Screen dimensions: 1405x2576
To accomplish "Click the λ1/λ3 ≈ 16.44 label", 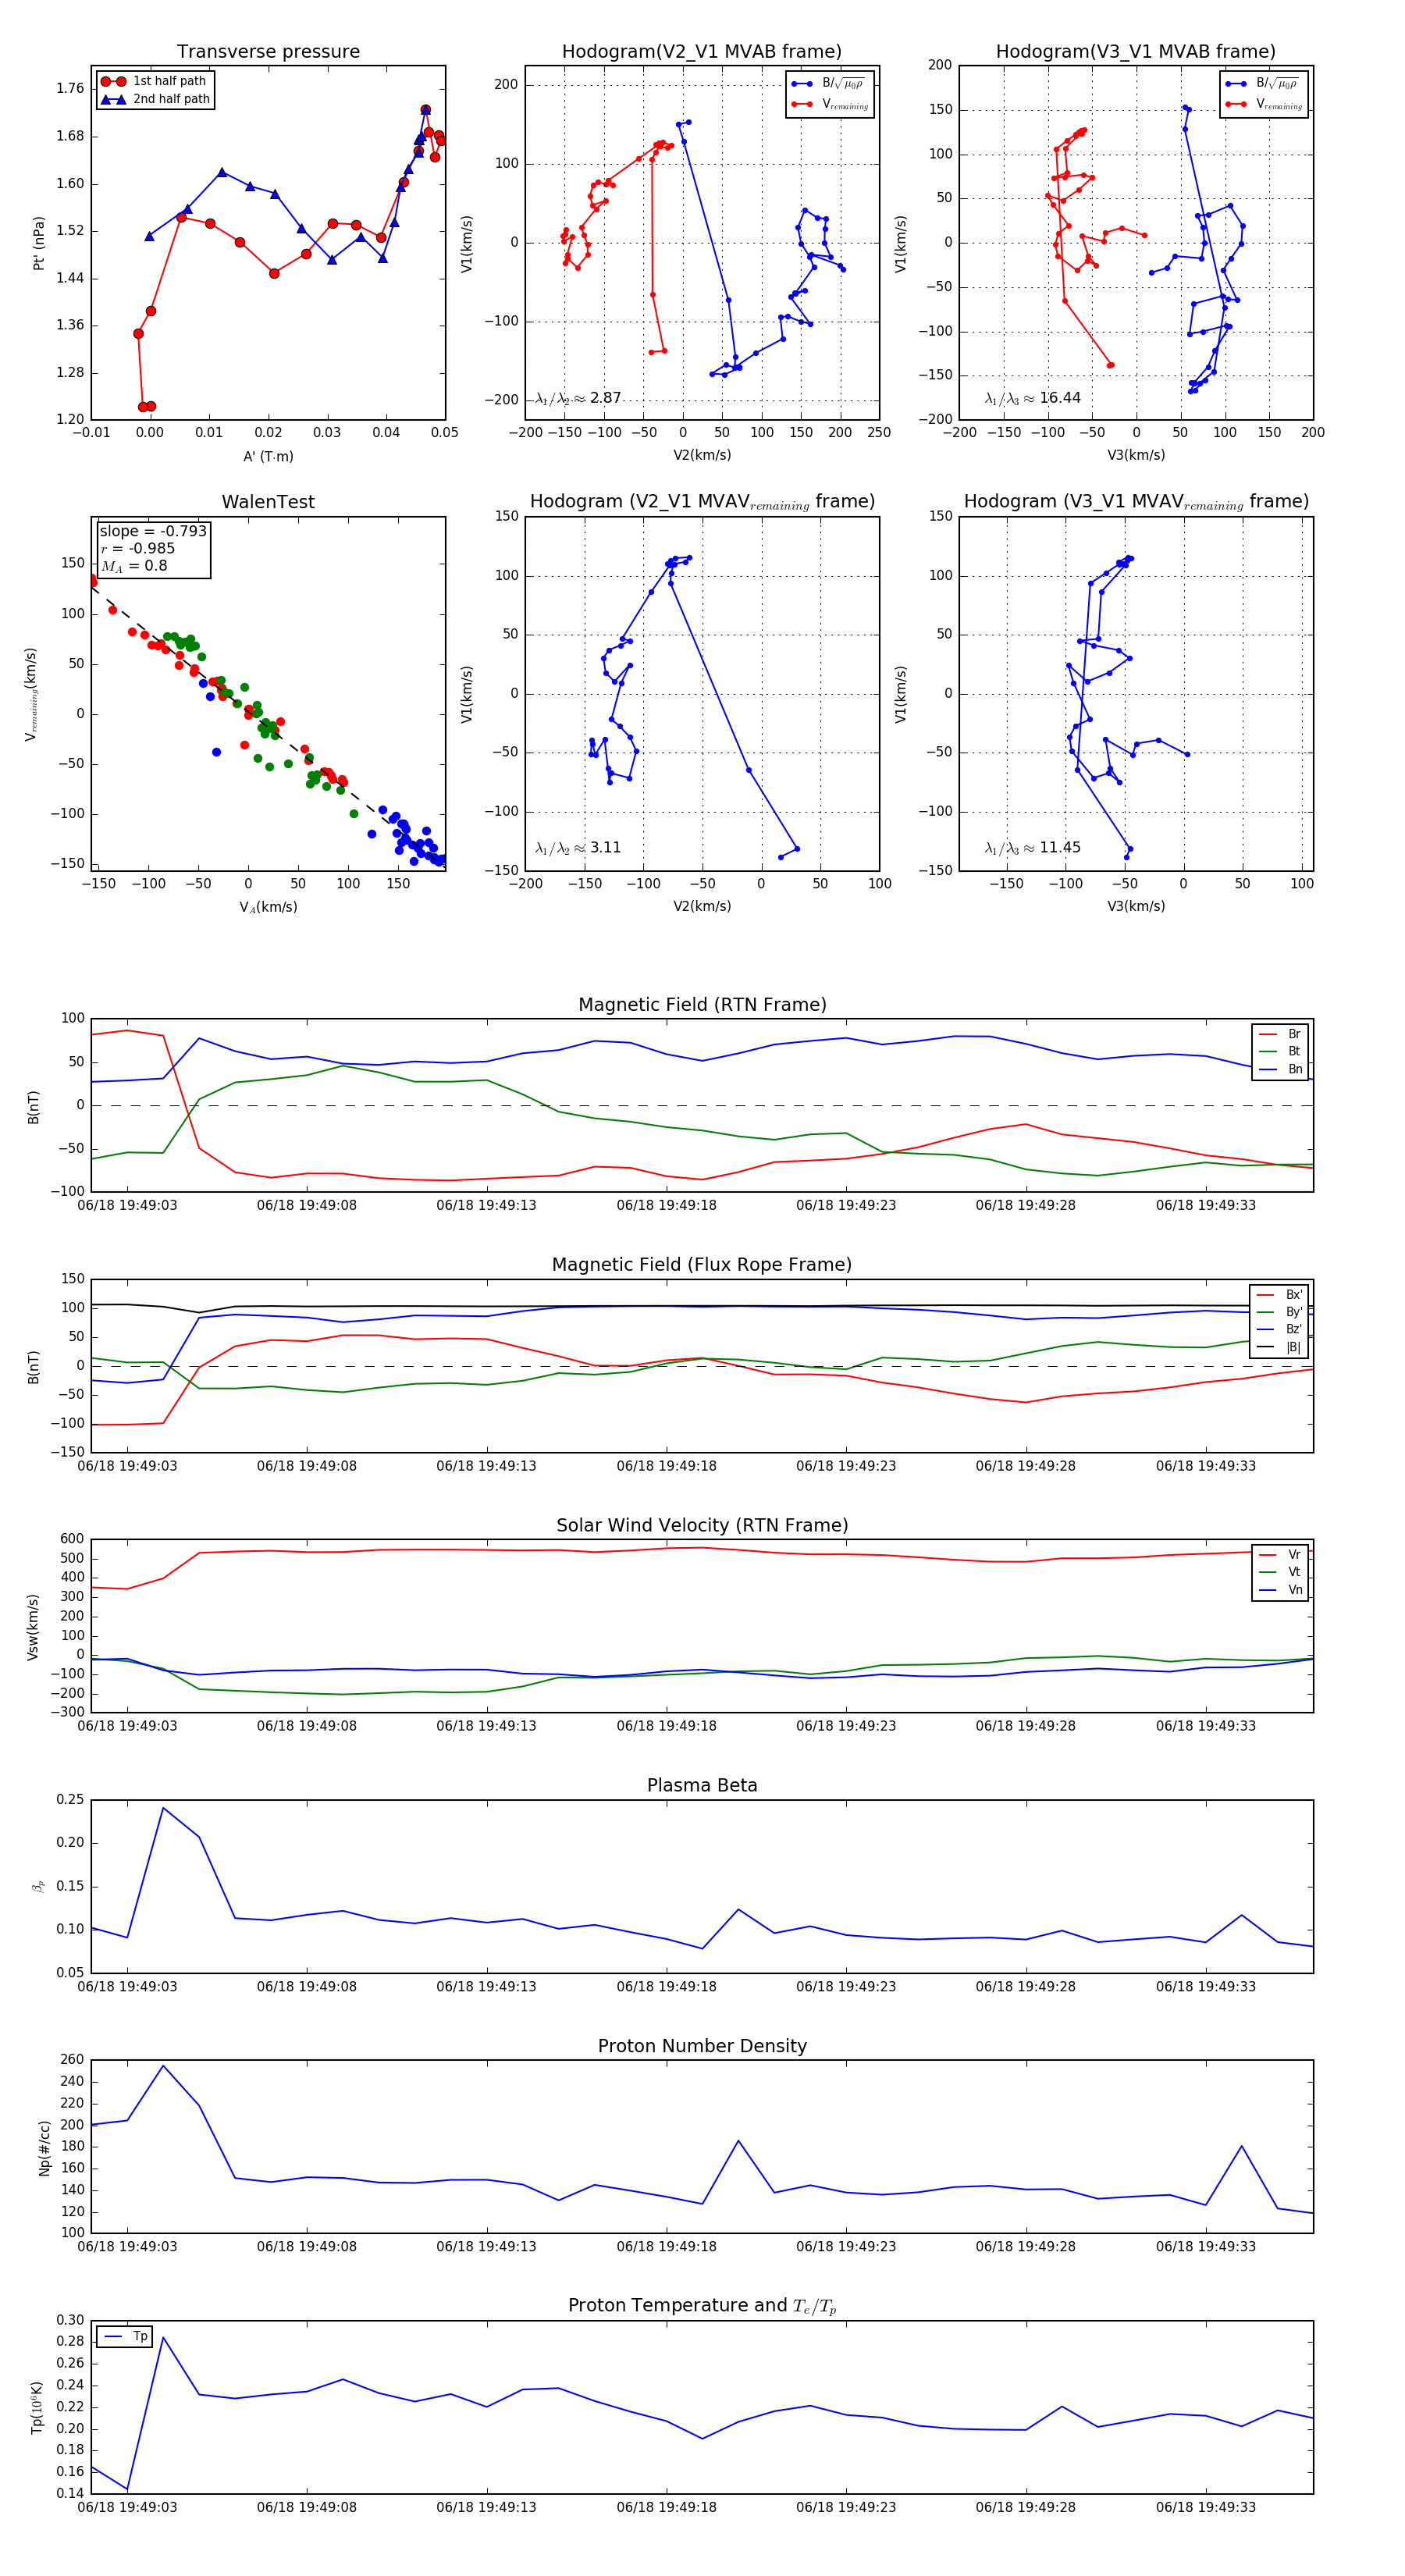I will pos(1032,398).
